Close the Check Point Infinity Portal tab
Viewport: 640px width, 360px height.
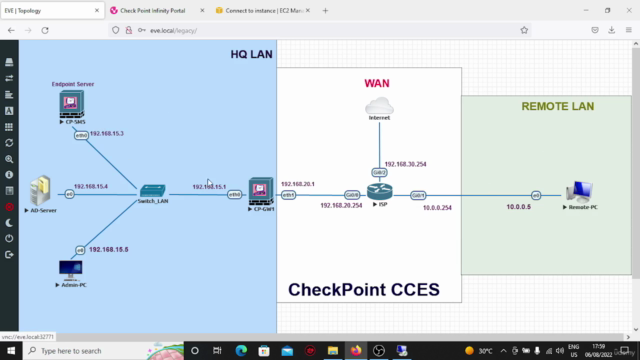point(202,11)
